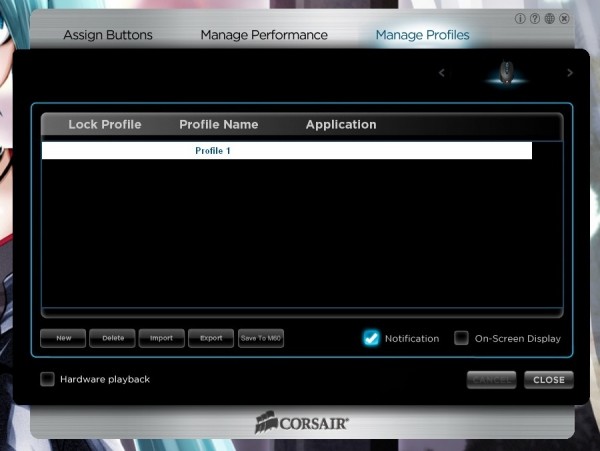600x451 pixels.
Task: Switch to Assign Buttons tab
Action: click(x=108, y=35)
